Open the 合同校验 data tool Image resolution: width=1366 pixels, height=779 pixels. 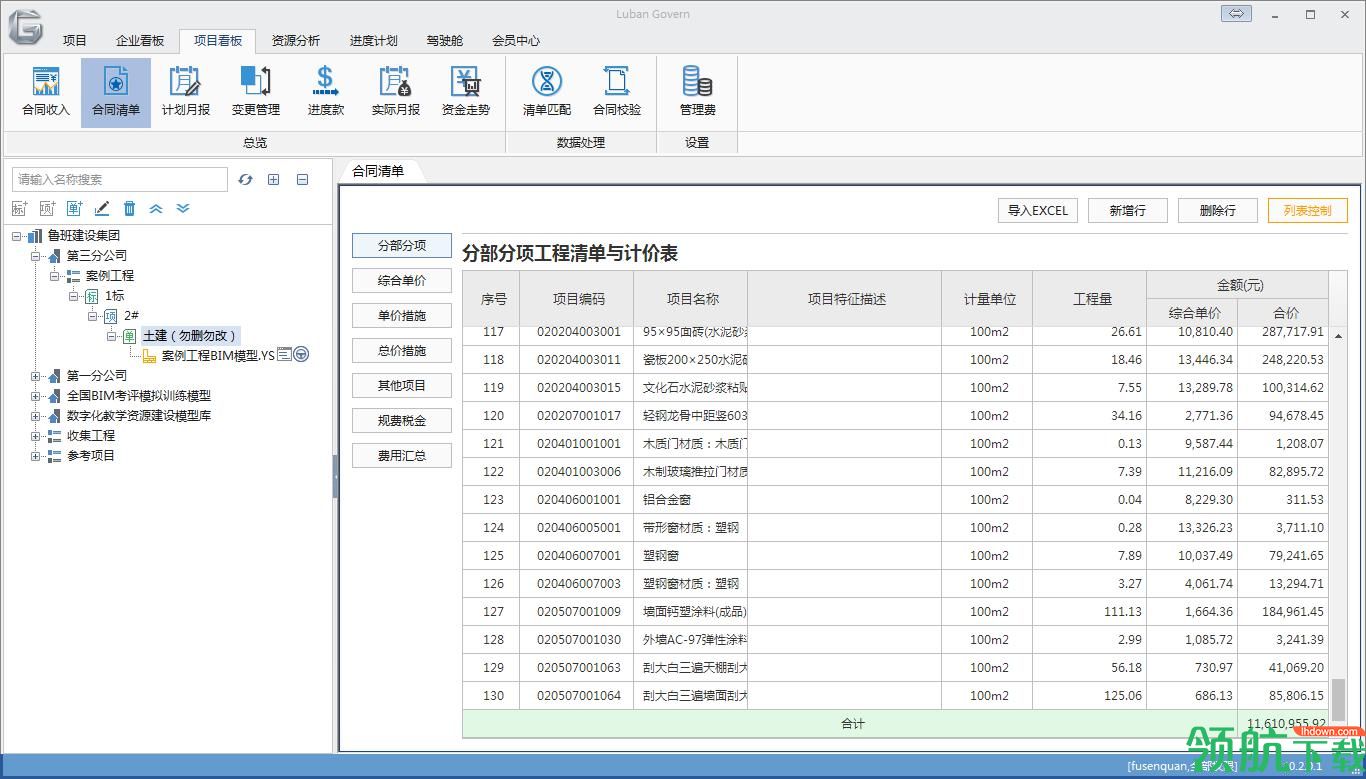(x=617, y=92)
